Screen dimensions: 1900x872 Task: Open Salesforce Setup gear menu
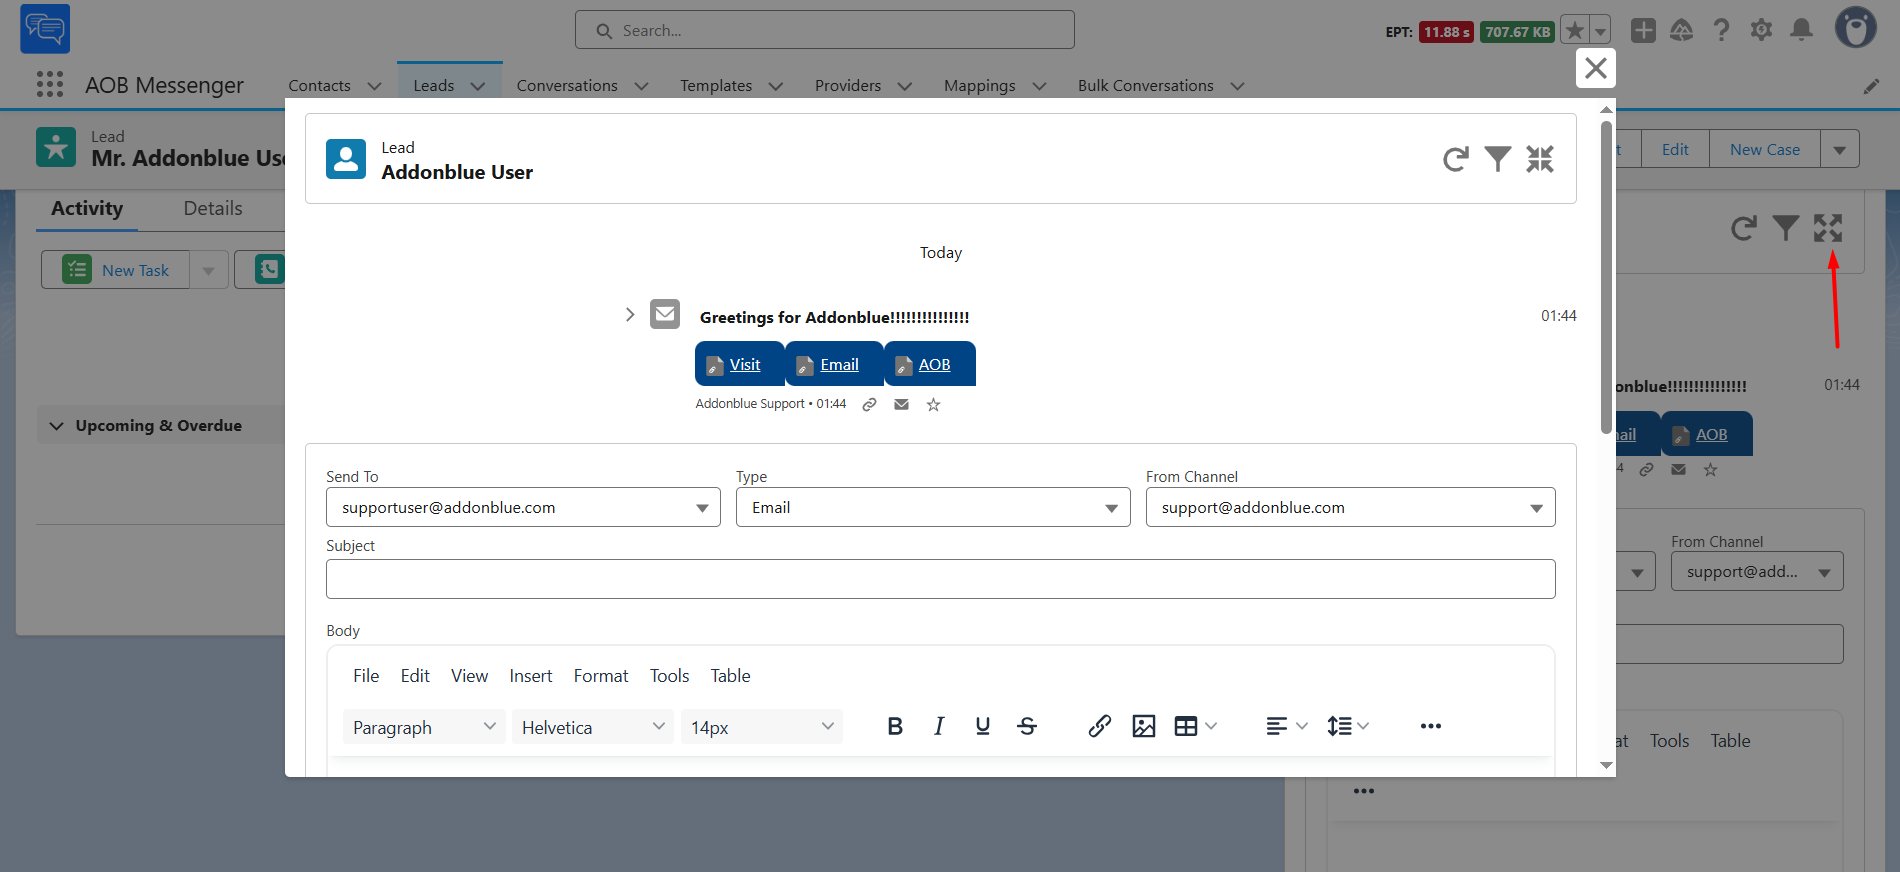(1761, 30)
